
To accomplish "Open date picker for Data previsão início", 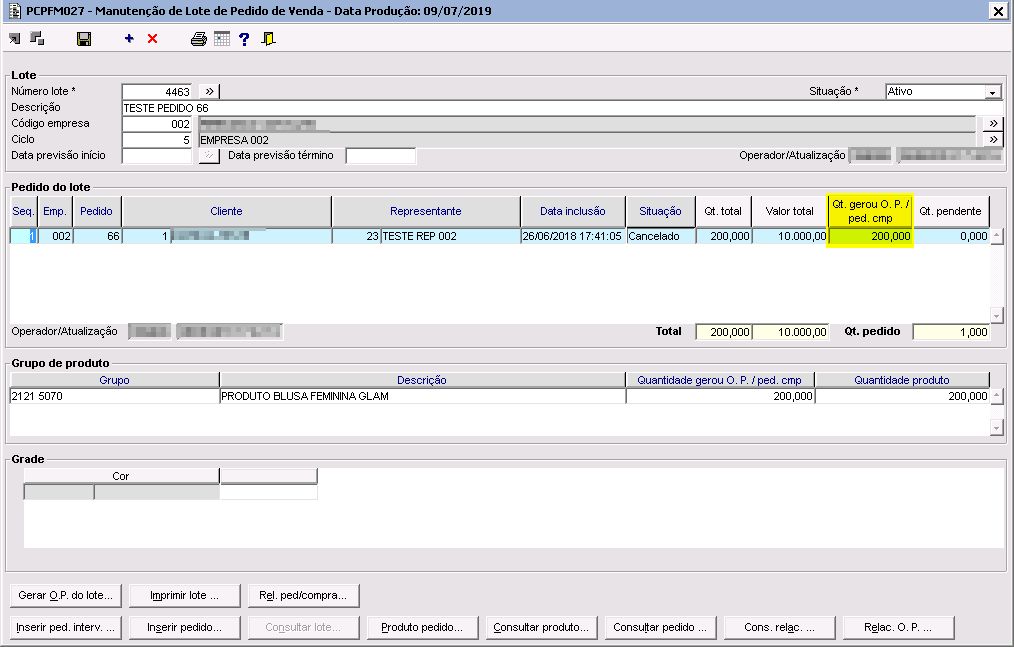I will click(210, 155).
